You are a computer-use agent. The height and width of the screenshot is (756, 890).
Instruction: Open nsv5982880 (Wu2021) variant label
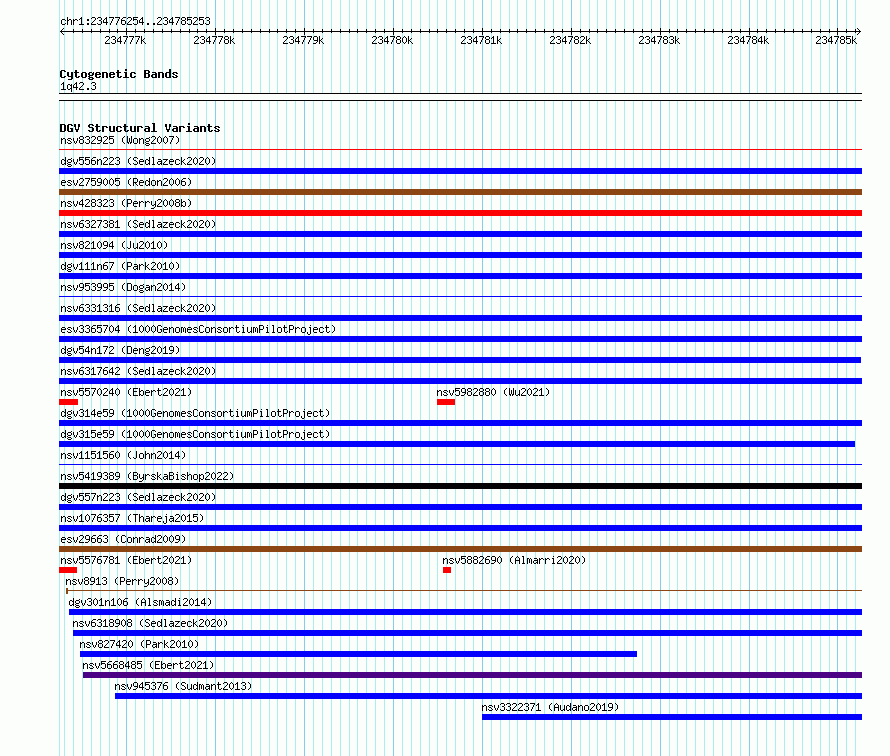tap(493, 392)
